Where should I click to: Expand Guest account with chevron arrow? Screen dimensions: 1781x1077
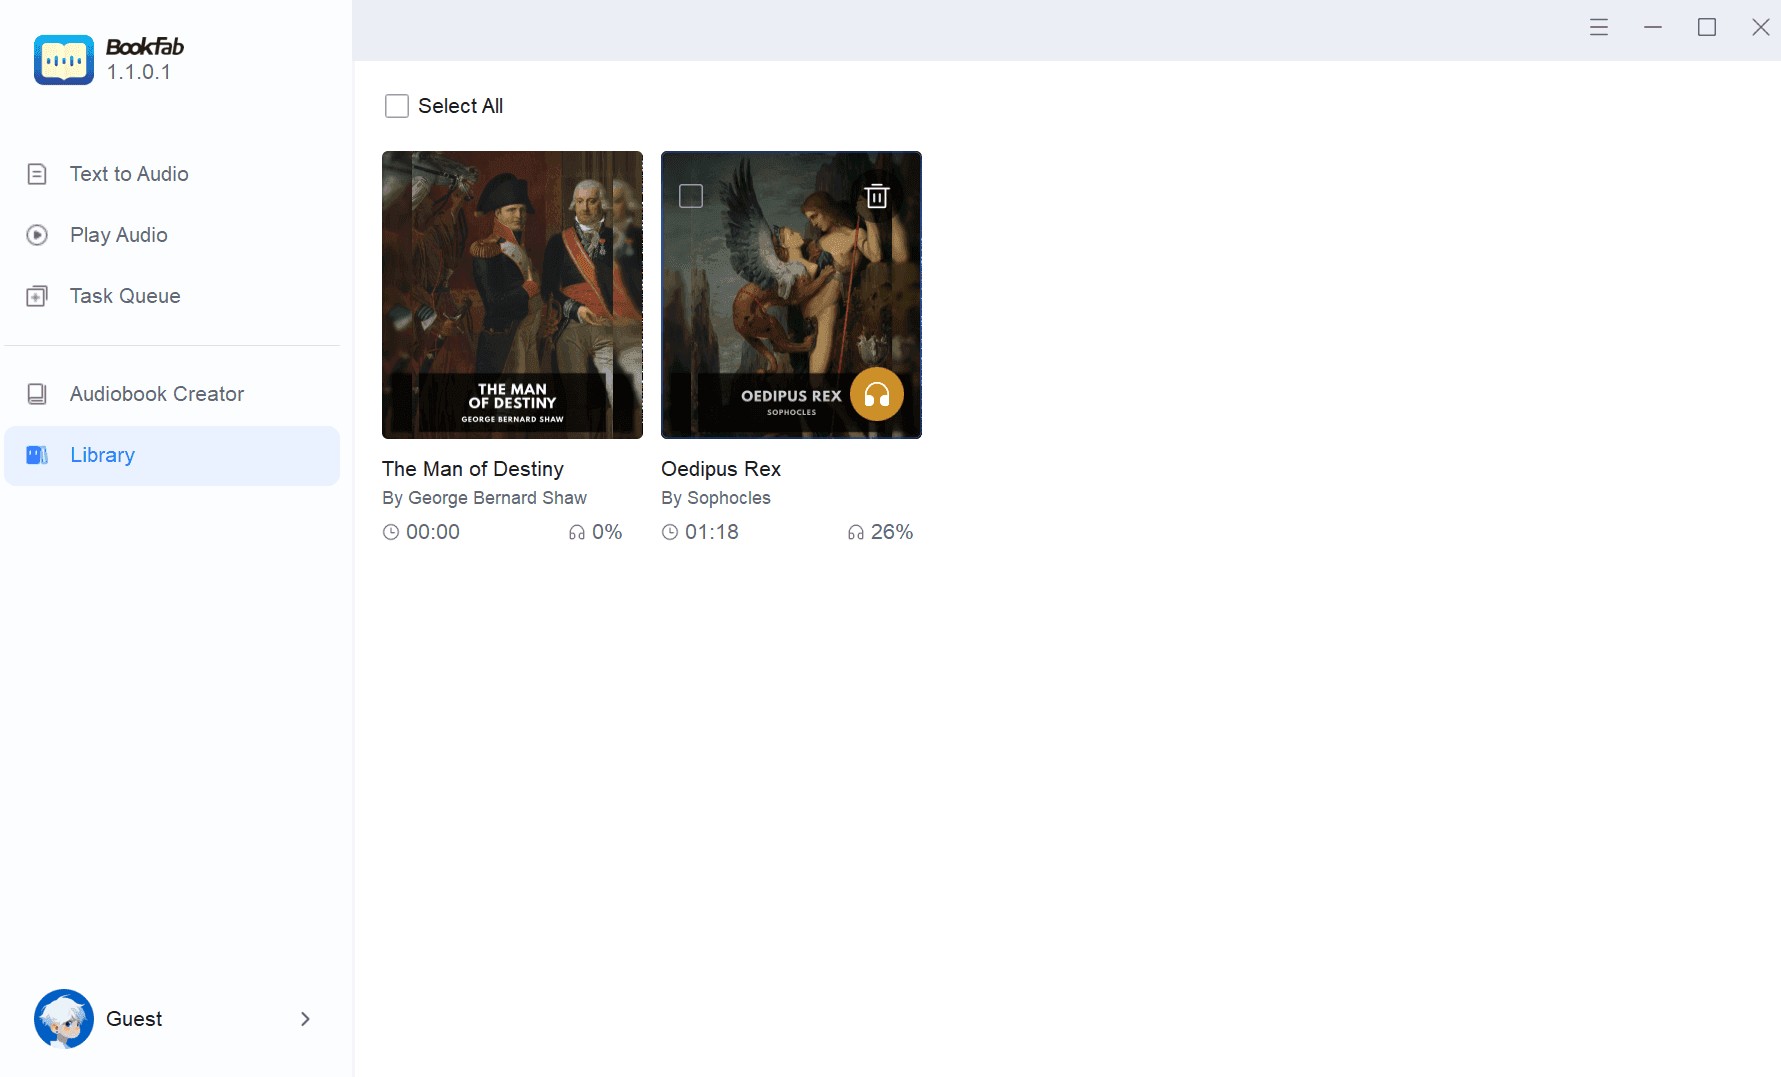click(305, 1018)
